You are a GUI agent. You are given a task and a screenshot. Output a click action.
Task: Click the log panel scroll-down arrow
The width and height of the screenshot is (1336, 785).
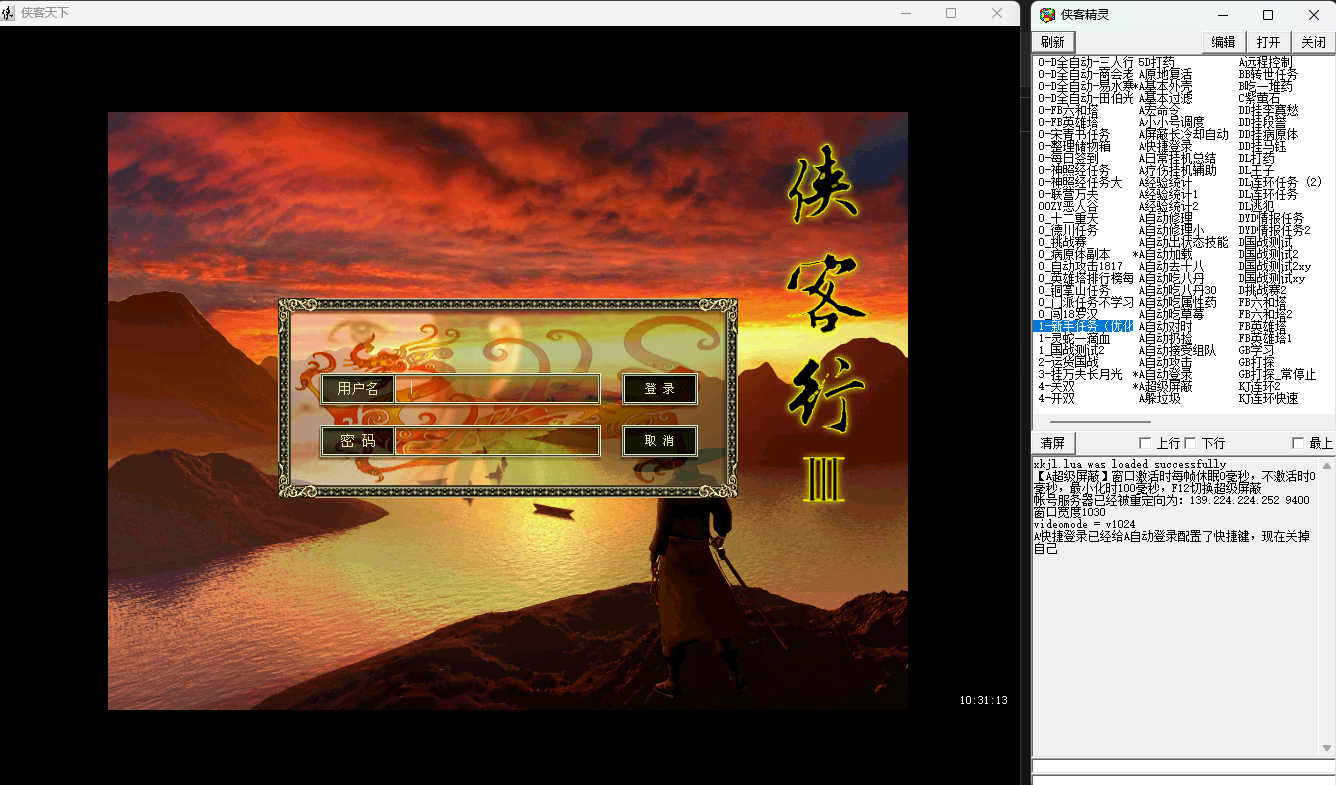pos(1328,748)
